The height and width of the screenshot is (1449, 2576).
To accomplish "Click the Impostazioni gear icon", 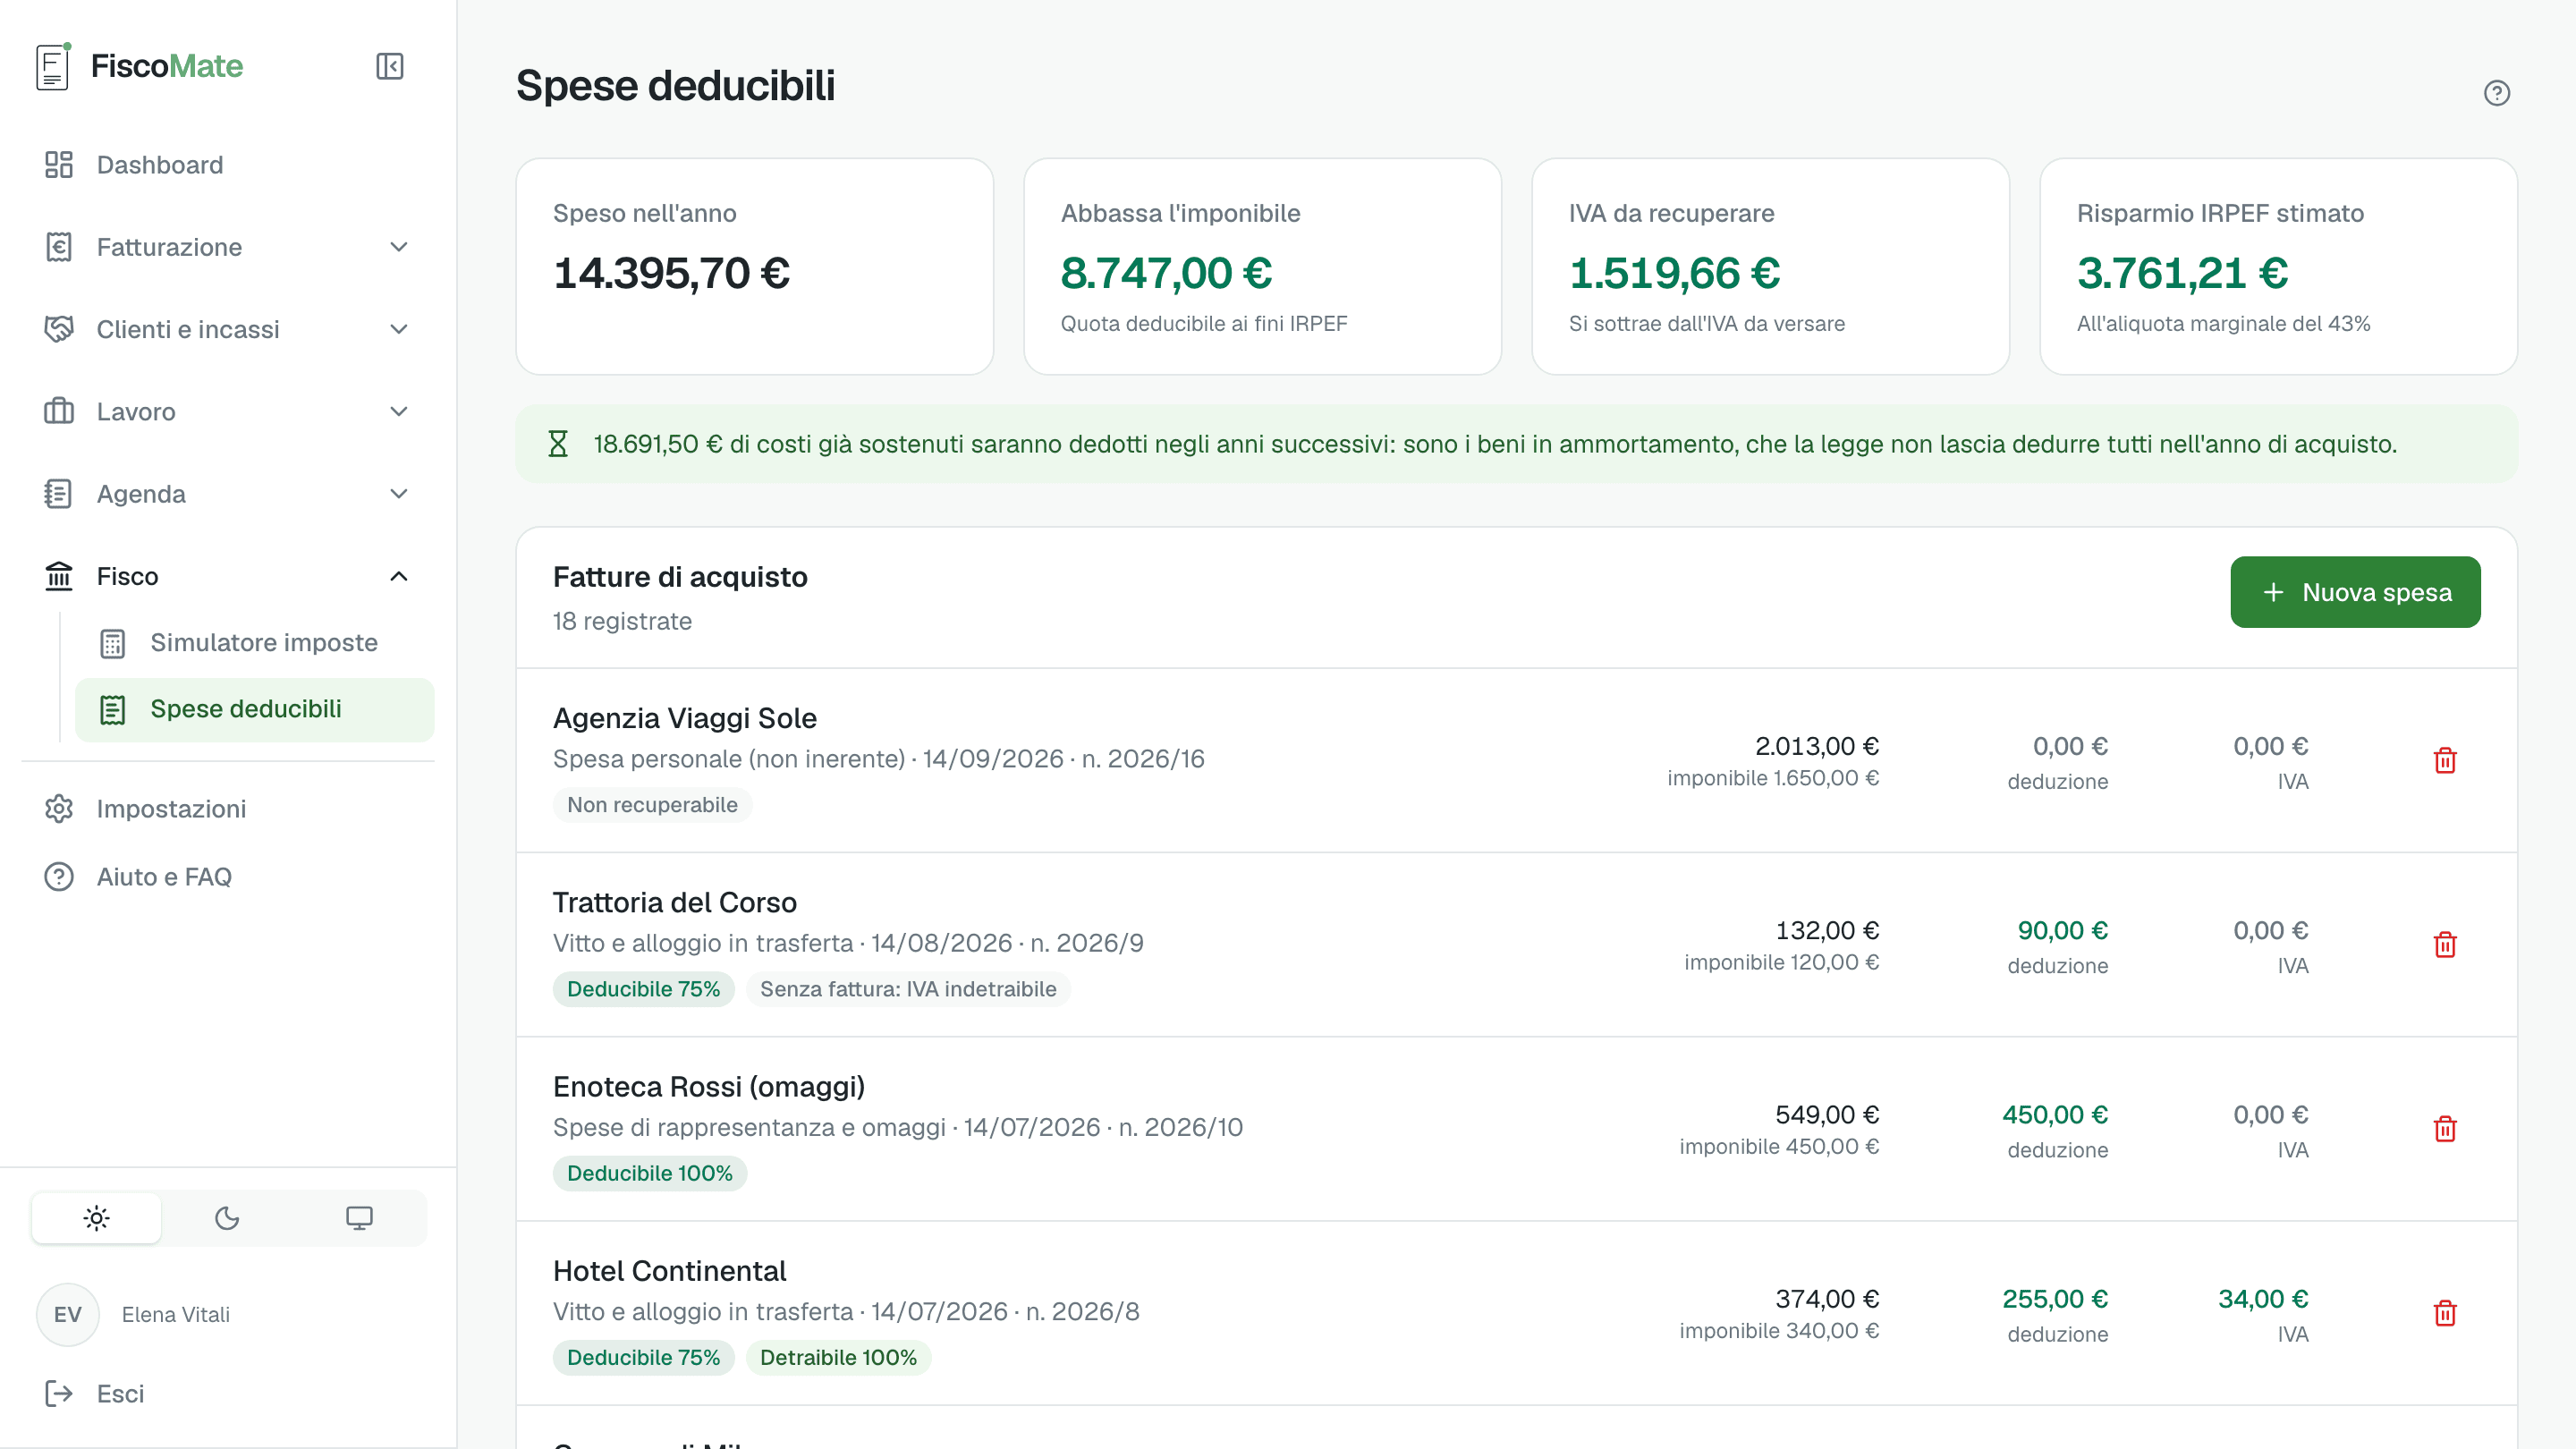I will [x=59, y=809].
